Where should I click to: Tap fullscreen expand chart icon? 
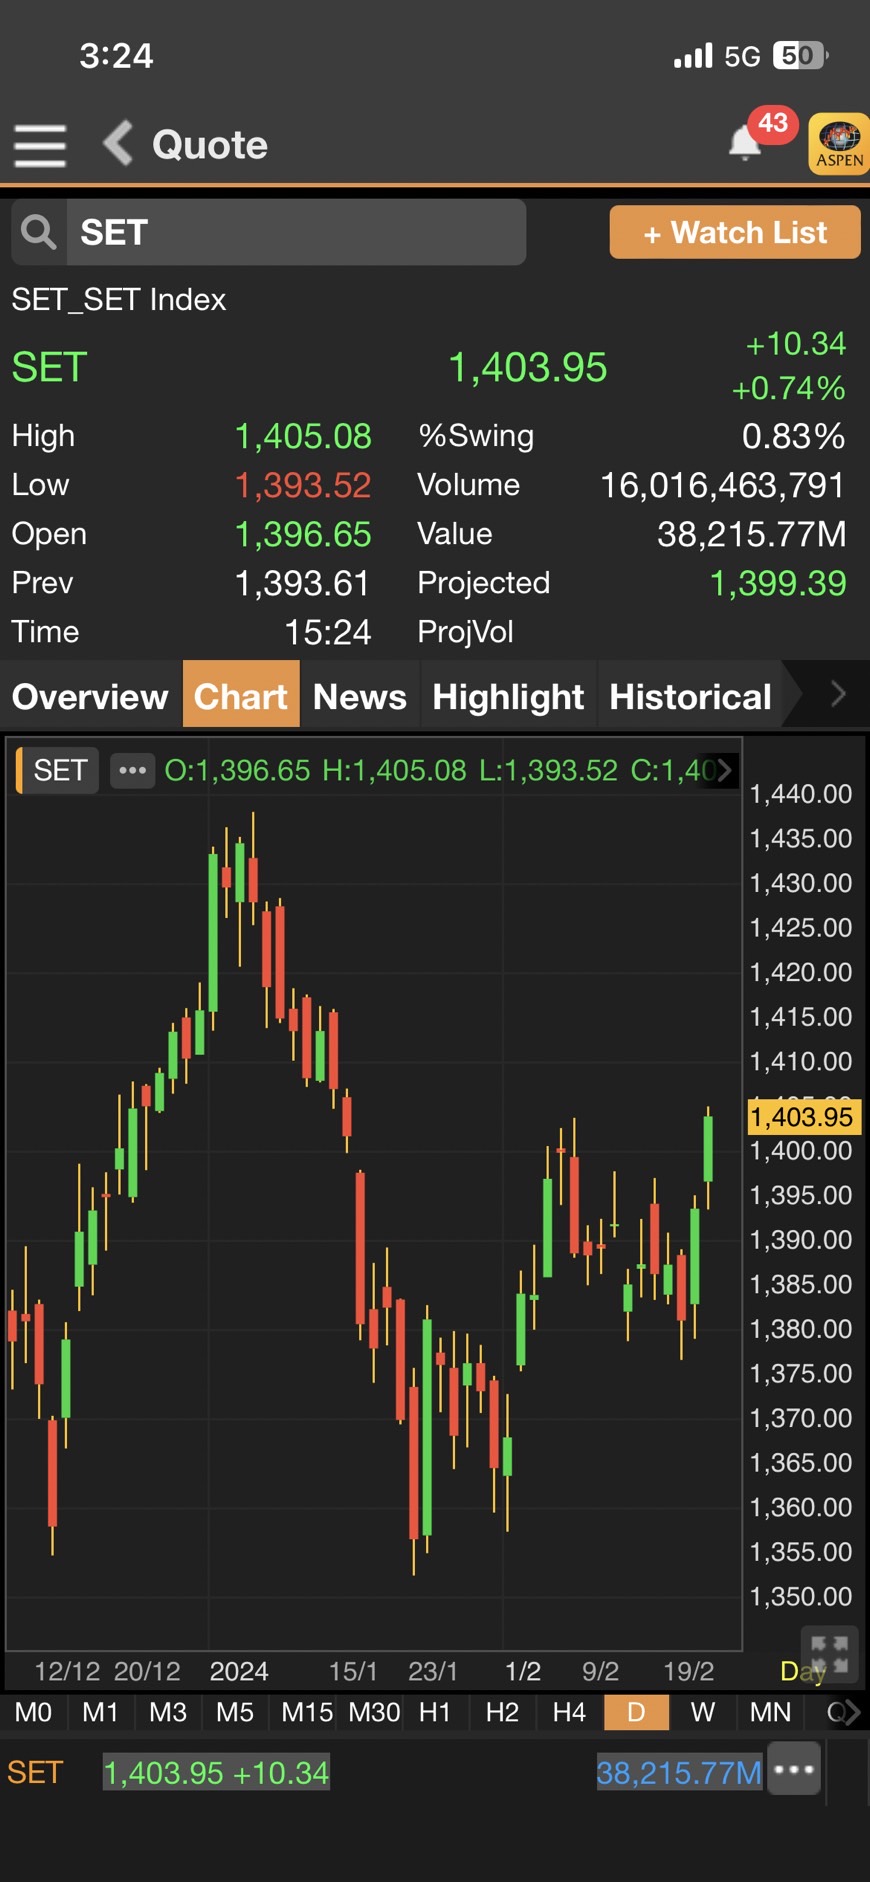click(829, 1655)
